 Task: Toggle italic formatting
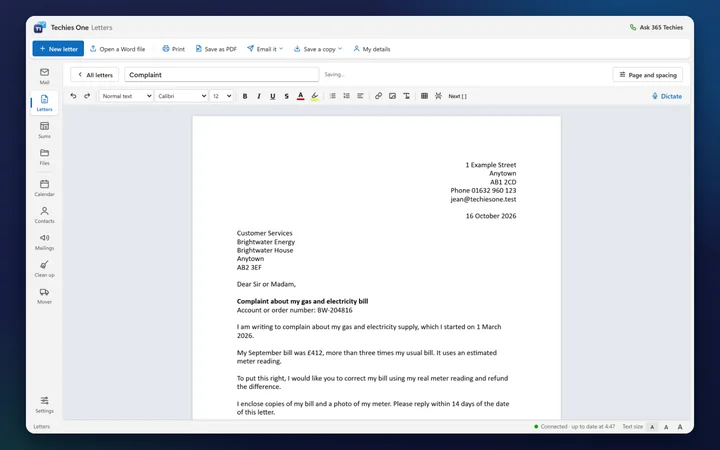tap(259, 96)
